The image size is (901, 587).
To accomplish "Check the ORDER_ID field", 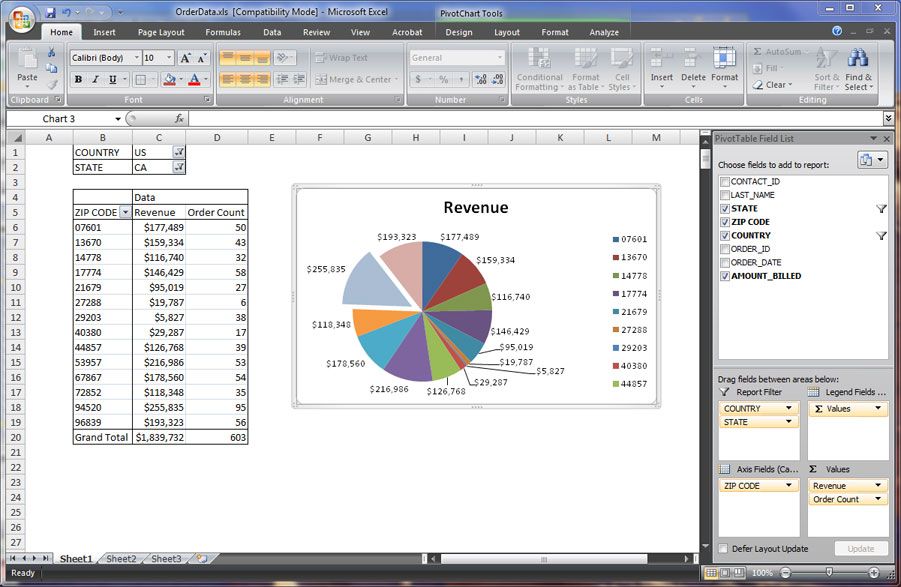I will (x=725, y=249).
